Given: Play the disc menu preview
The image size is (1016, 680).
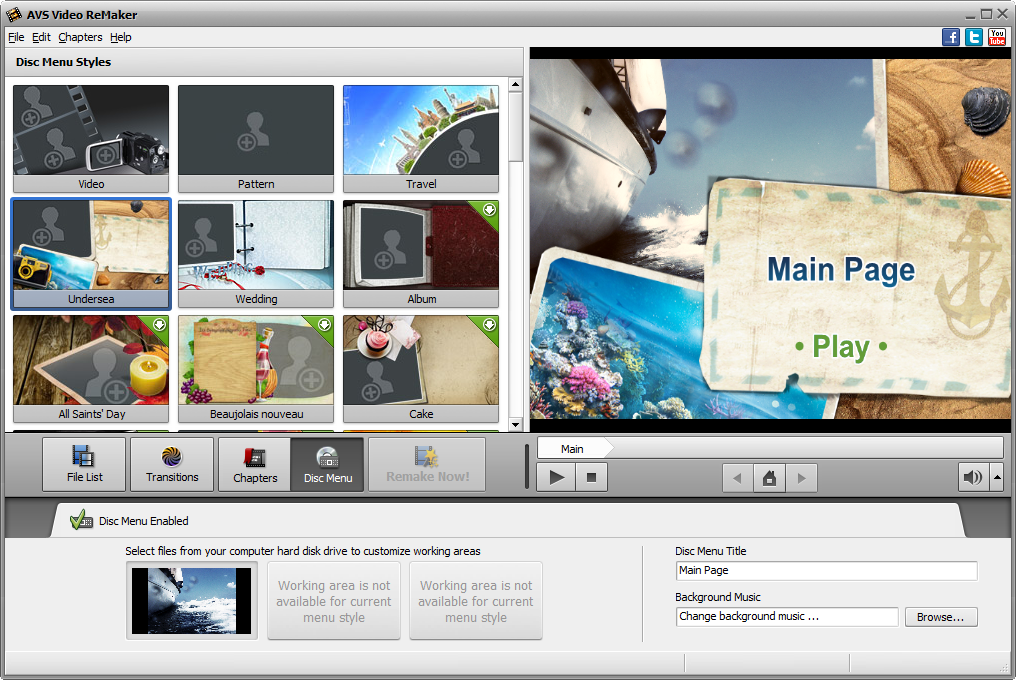Looking at the screenshot, I should pos(557,478).
